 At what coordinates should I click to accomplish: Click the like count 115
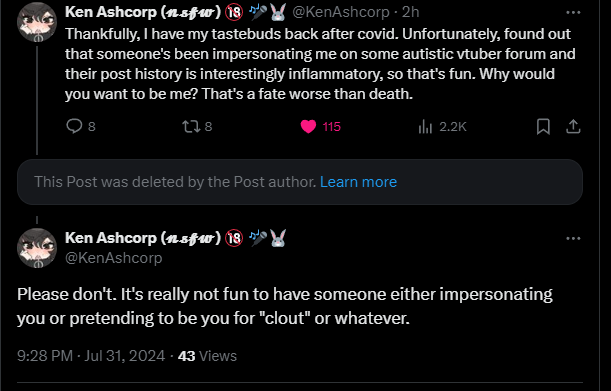point(332,127)
